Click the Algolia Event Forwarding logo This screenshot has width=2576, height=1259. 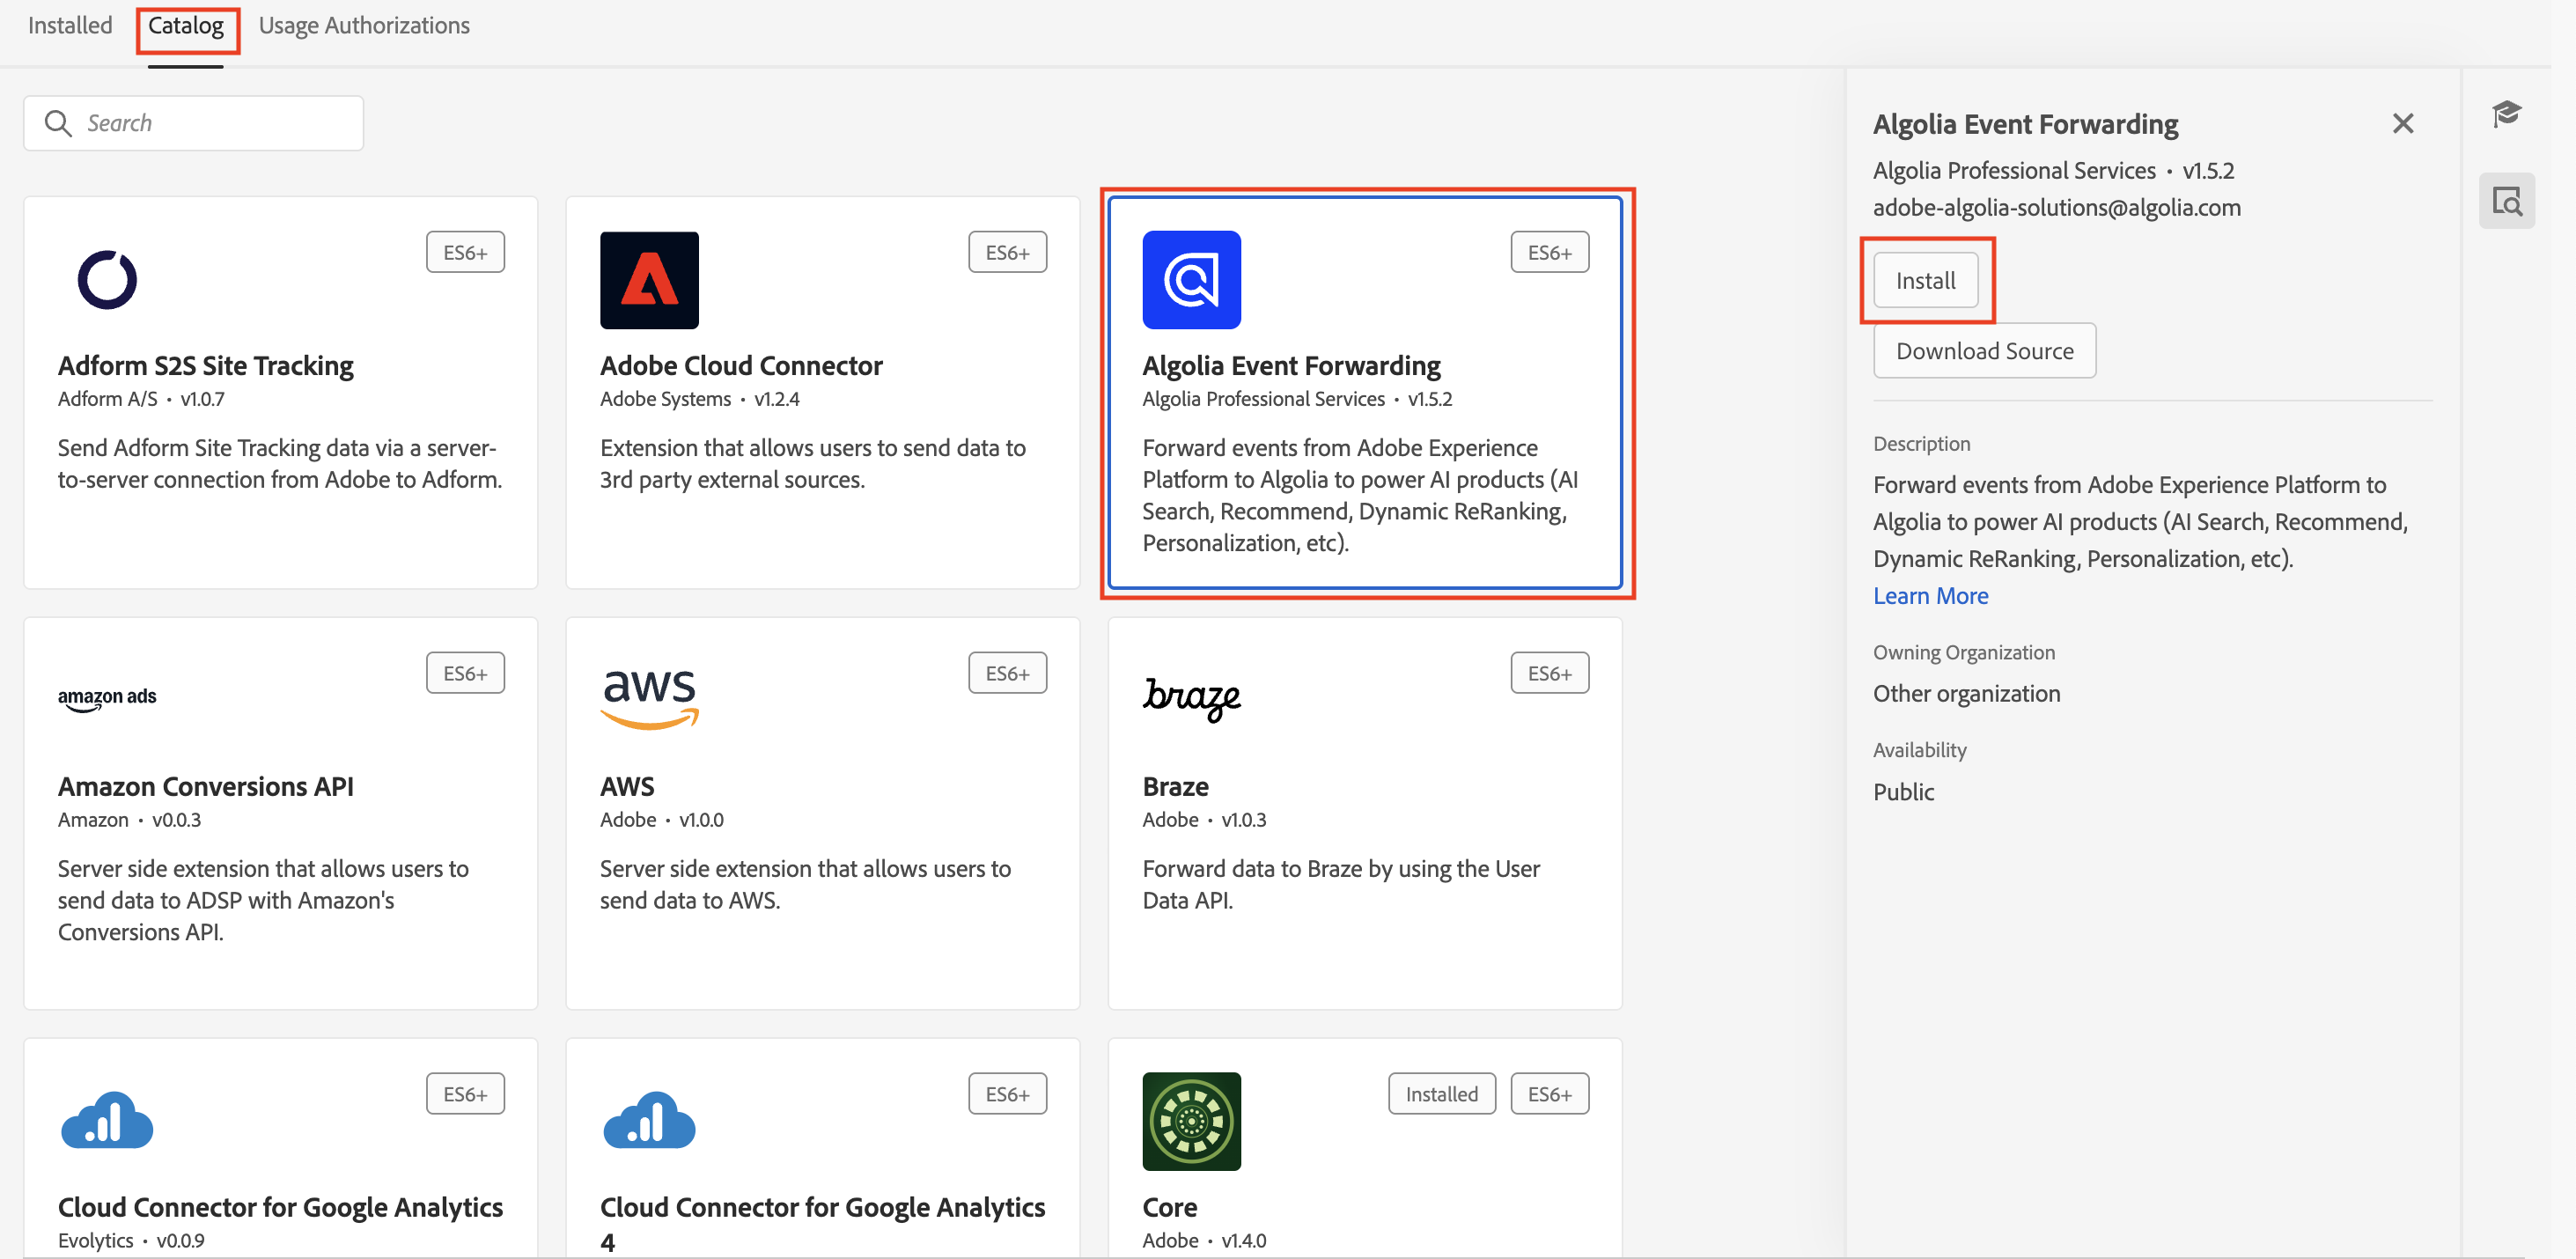coord(1190,279)
